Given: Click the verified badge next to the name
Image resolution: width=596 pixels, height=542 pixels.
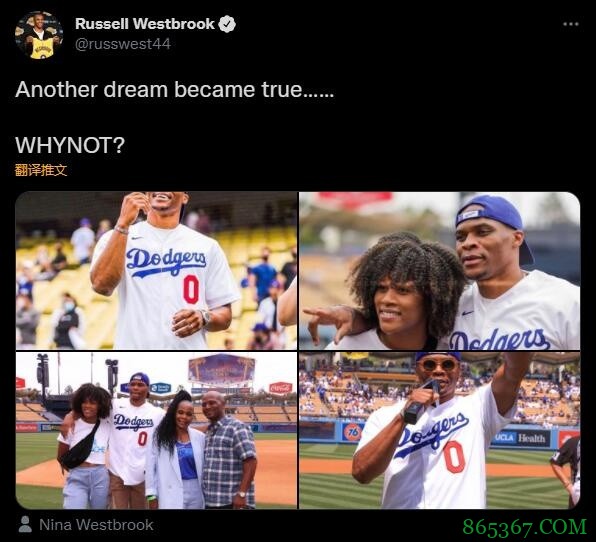Looking at the screenshot, I should coord(227,24).
